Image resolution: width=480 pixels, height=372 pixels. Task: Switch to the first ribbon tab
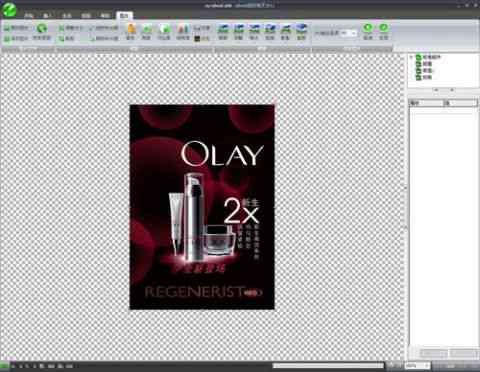point(29,15)
